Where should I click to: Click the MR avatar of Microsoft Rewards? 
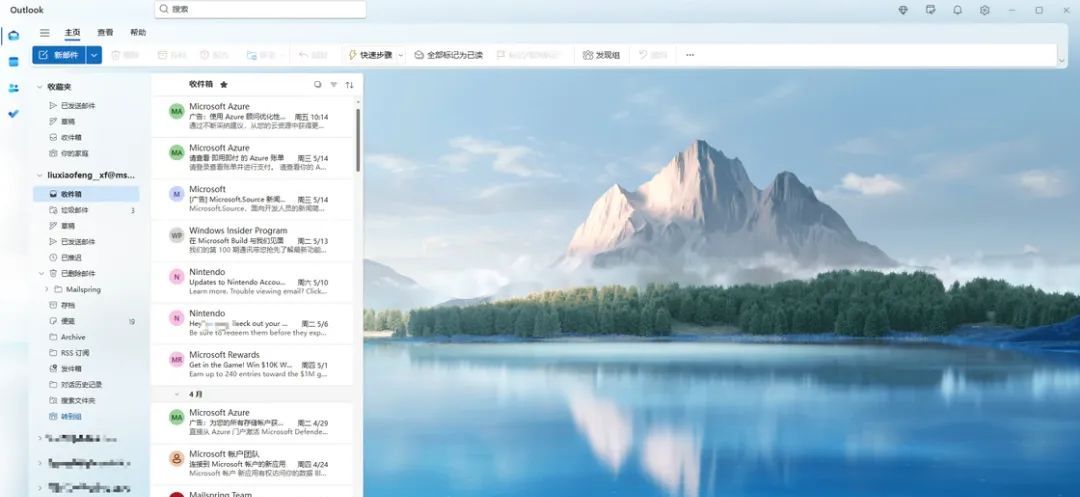(x=177, y=359)
